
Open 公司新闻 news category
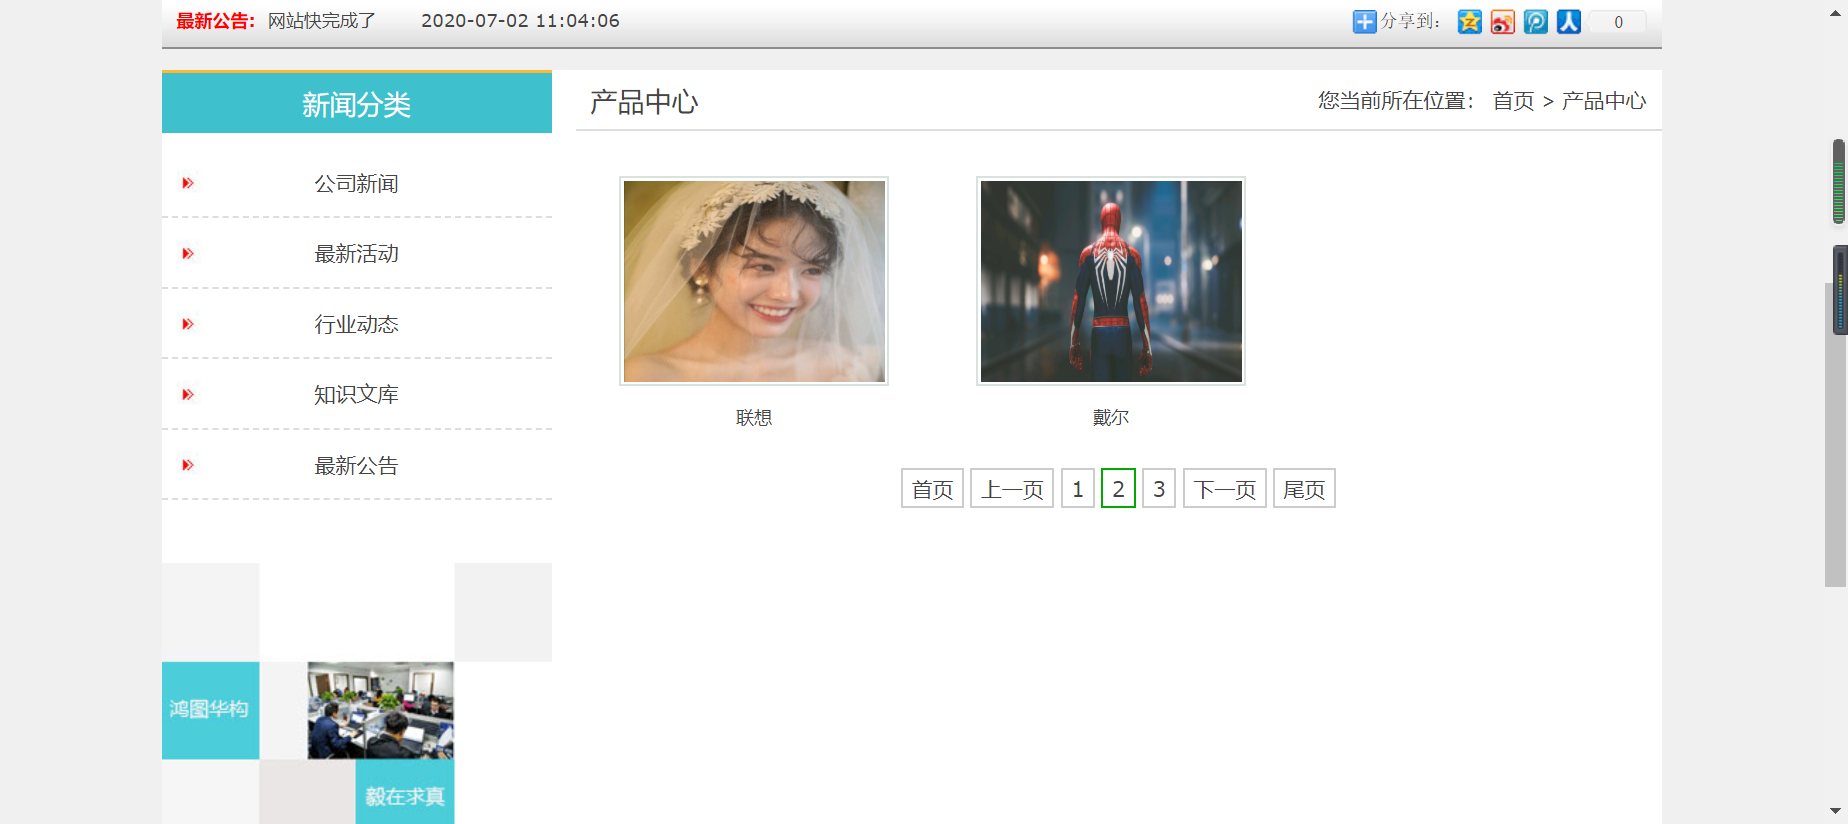(x=356, y=184)
